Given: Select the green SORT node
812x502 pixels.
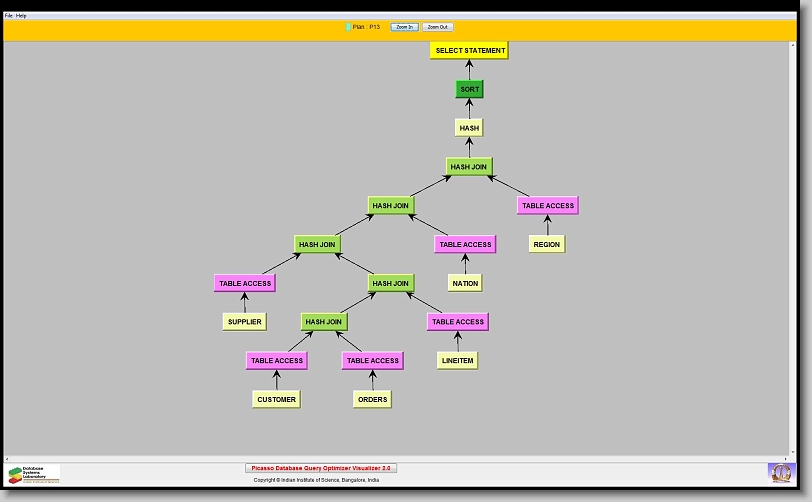Looking at the screenshot, I should pyautogui.click(x=469, y=89).
